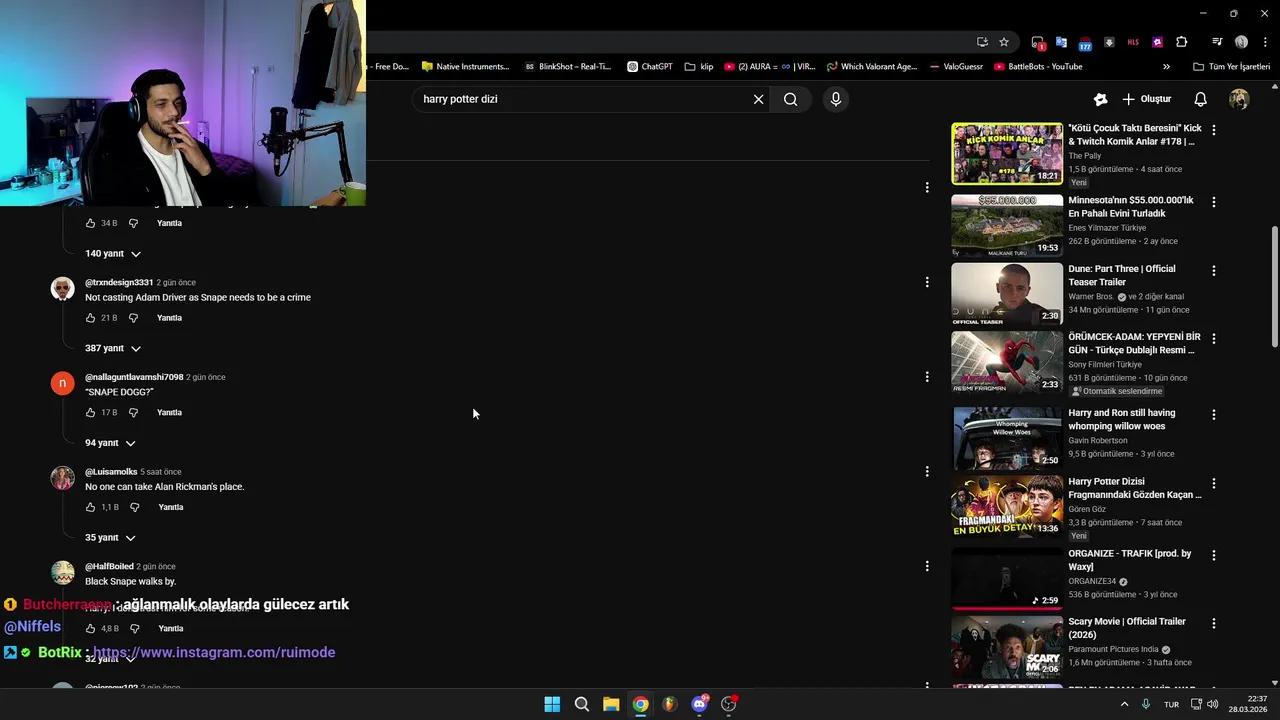Open the ChatGPT bookmark
1280x720 pixels.
tap(650, 67)
